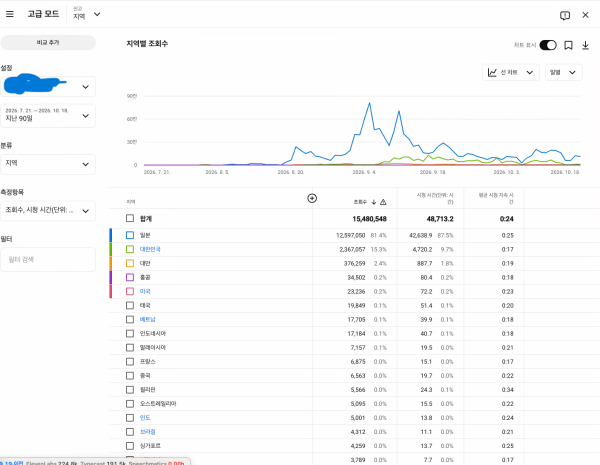The width and height of the screenshot is (600, 465).
Task: Click the 지역별 조회수 chart title
Action: [147, 44]
